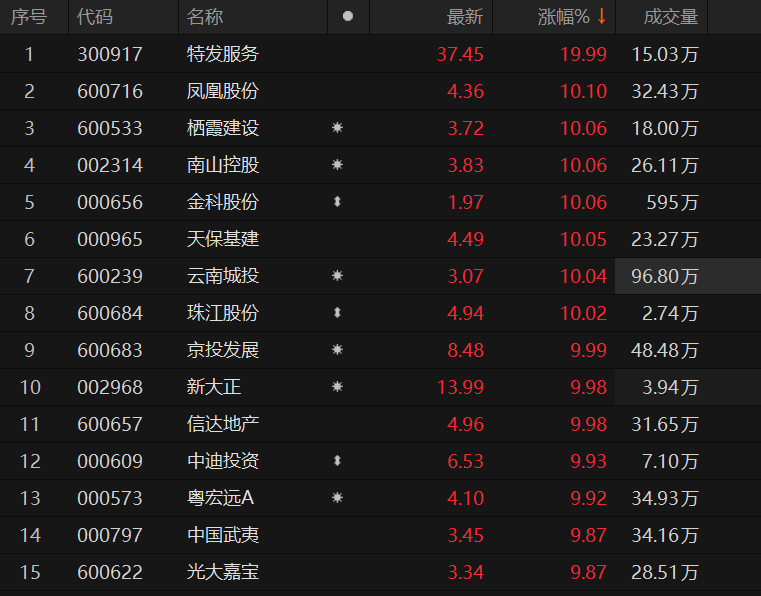
Task: Click the 代码 column header
Action: (95, 17)
